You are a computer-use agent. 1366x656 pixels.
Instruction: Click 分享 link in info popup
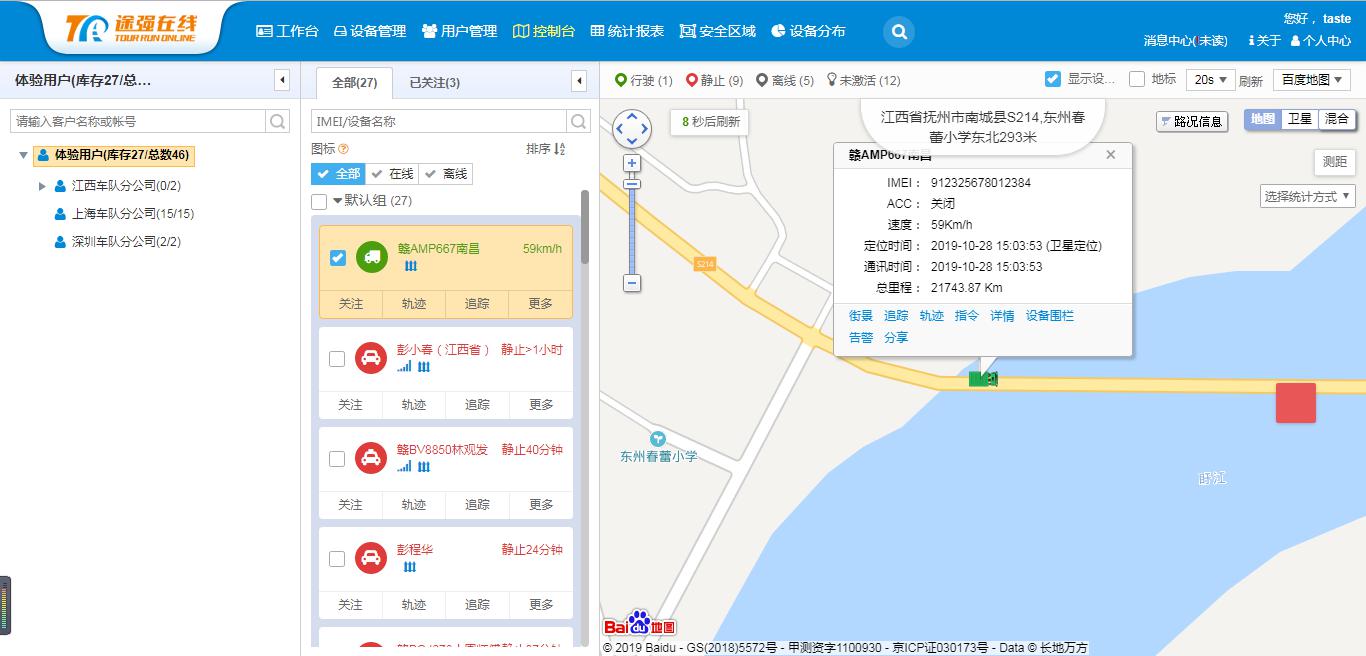(896, 338)
